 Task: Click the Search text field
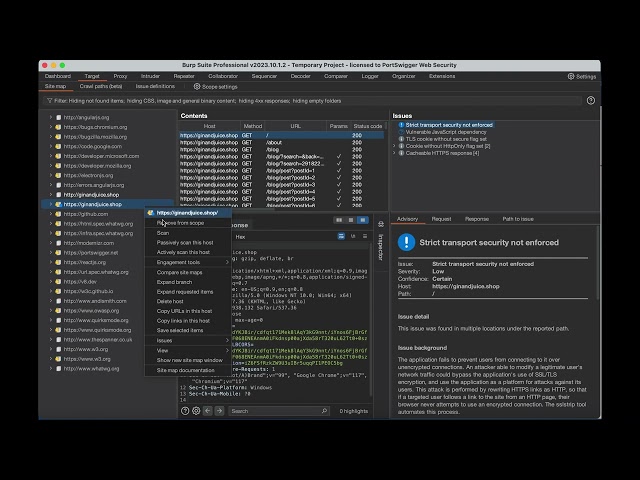point(279,411)
